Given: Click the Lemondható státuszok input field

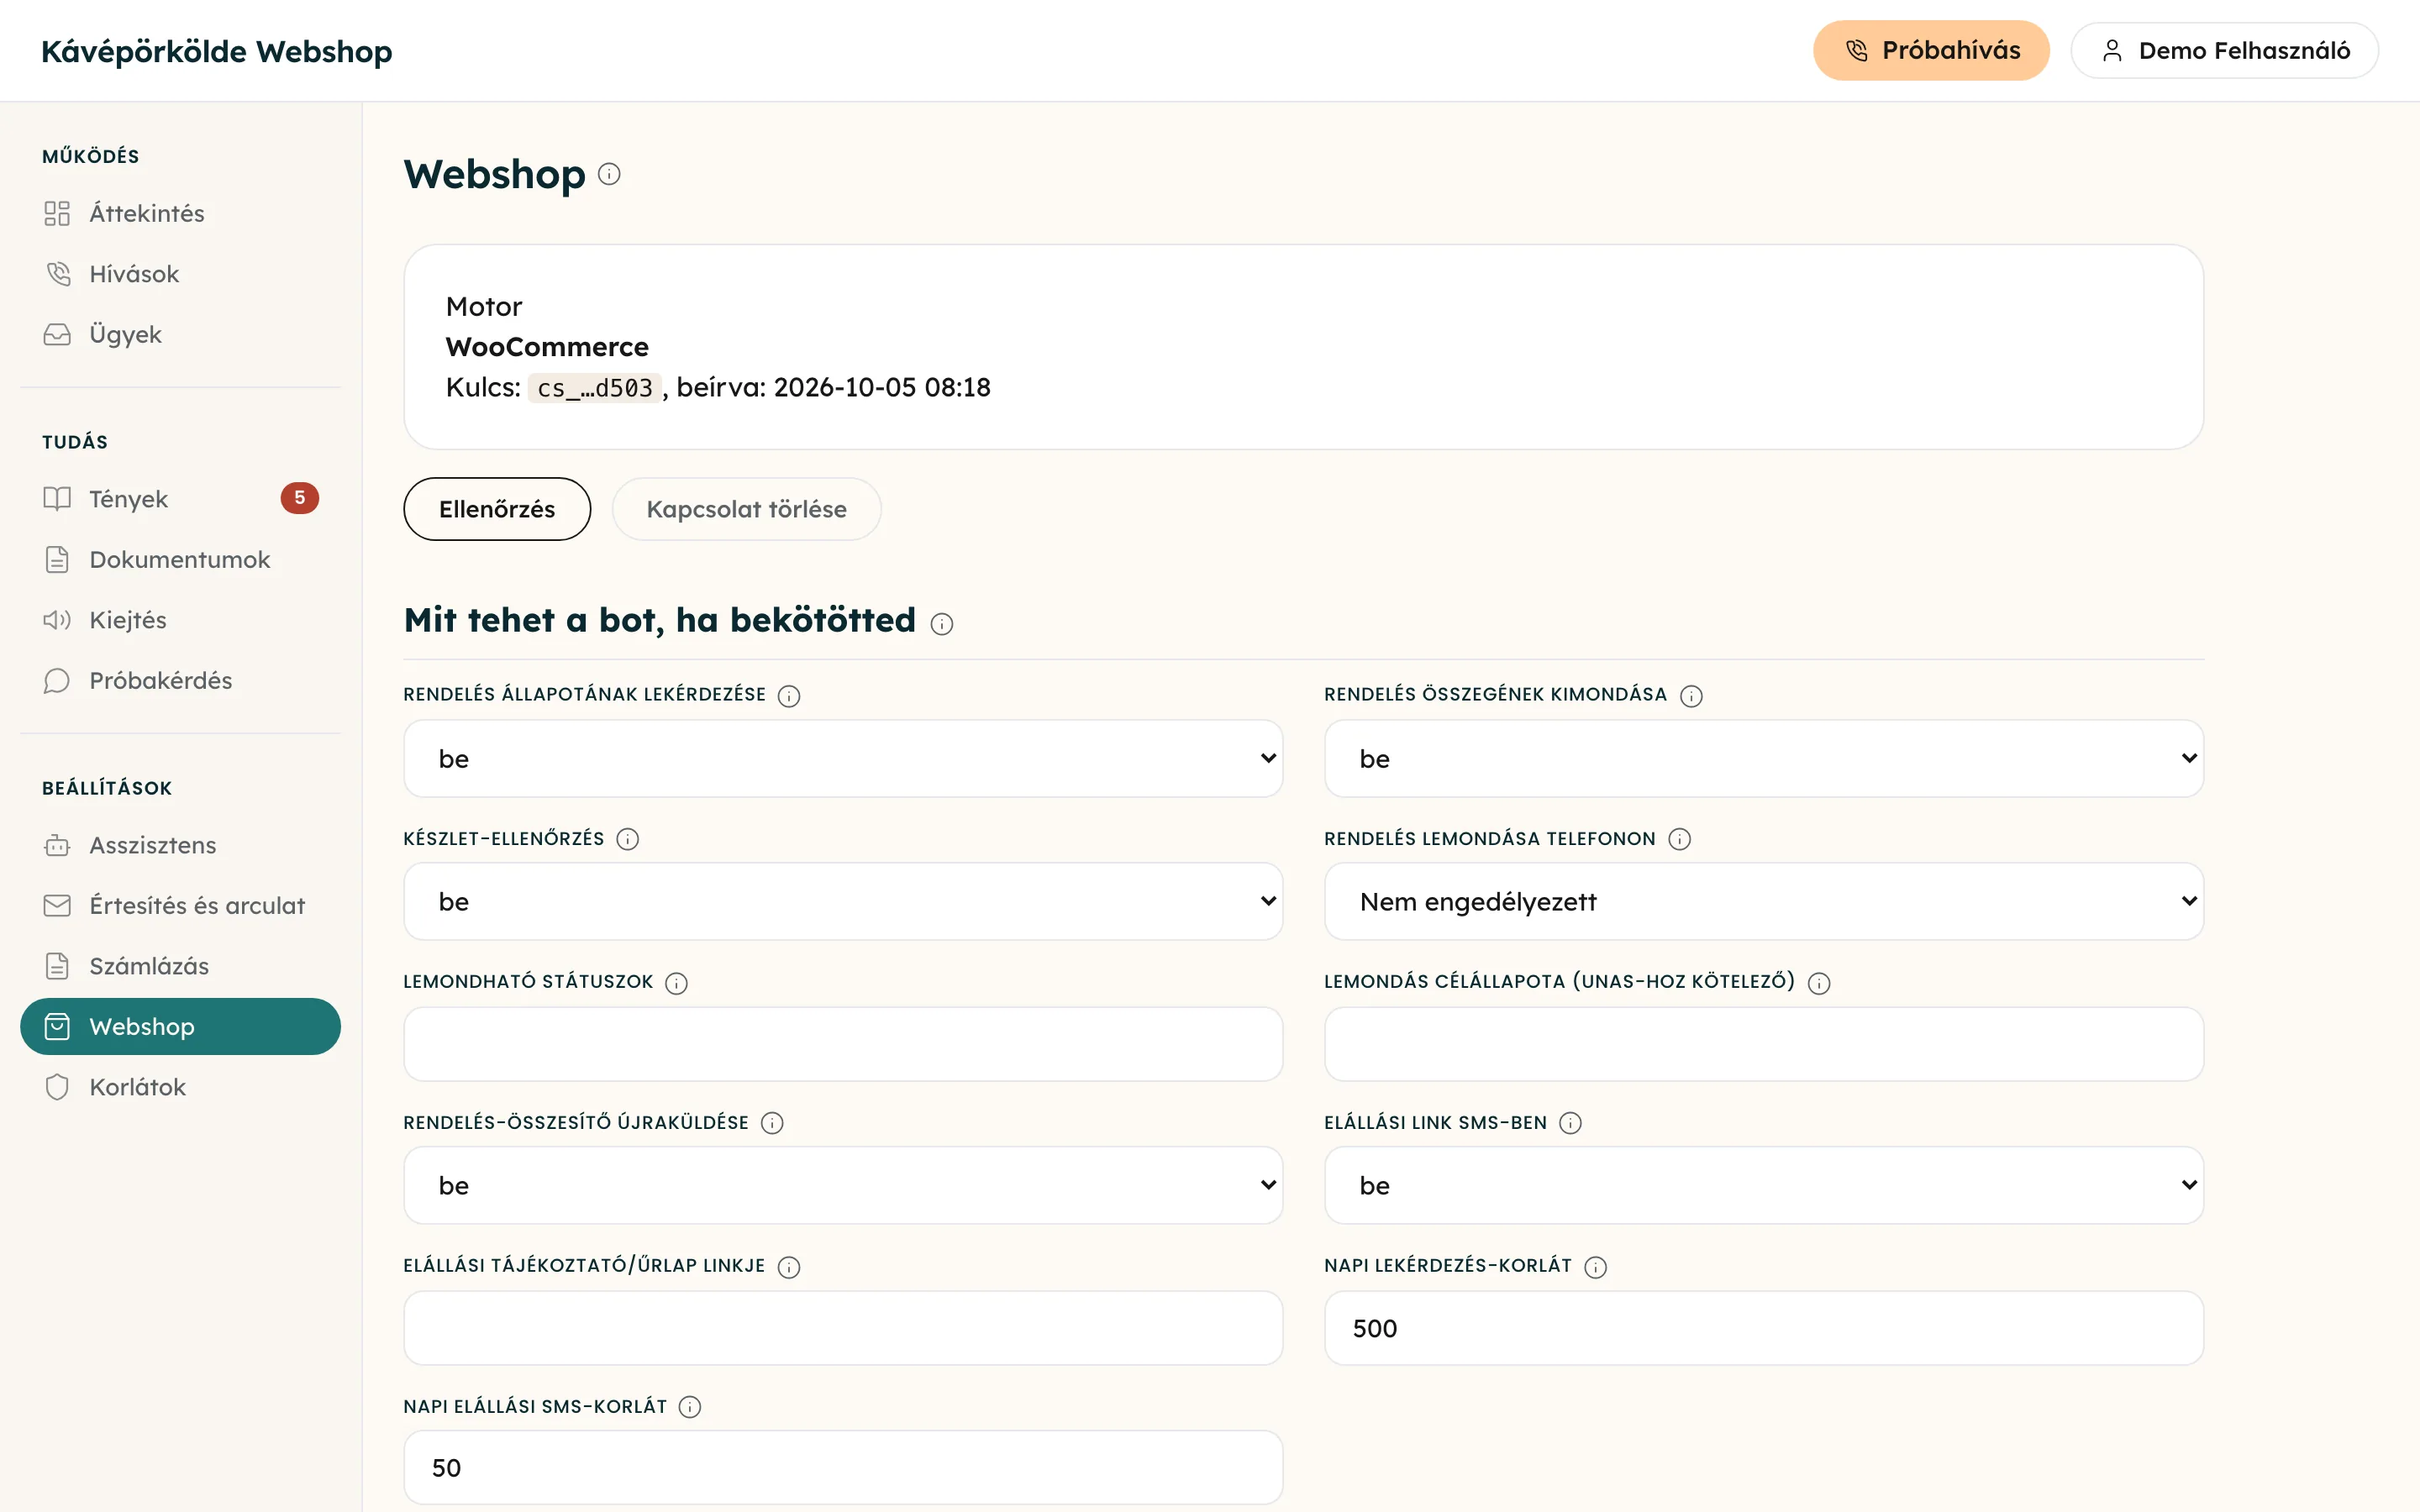Looking at the screenshot, I should pos(843,1044).
